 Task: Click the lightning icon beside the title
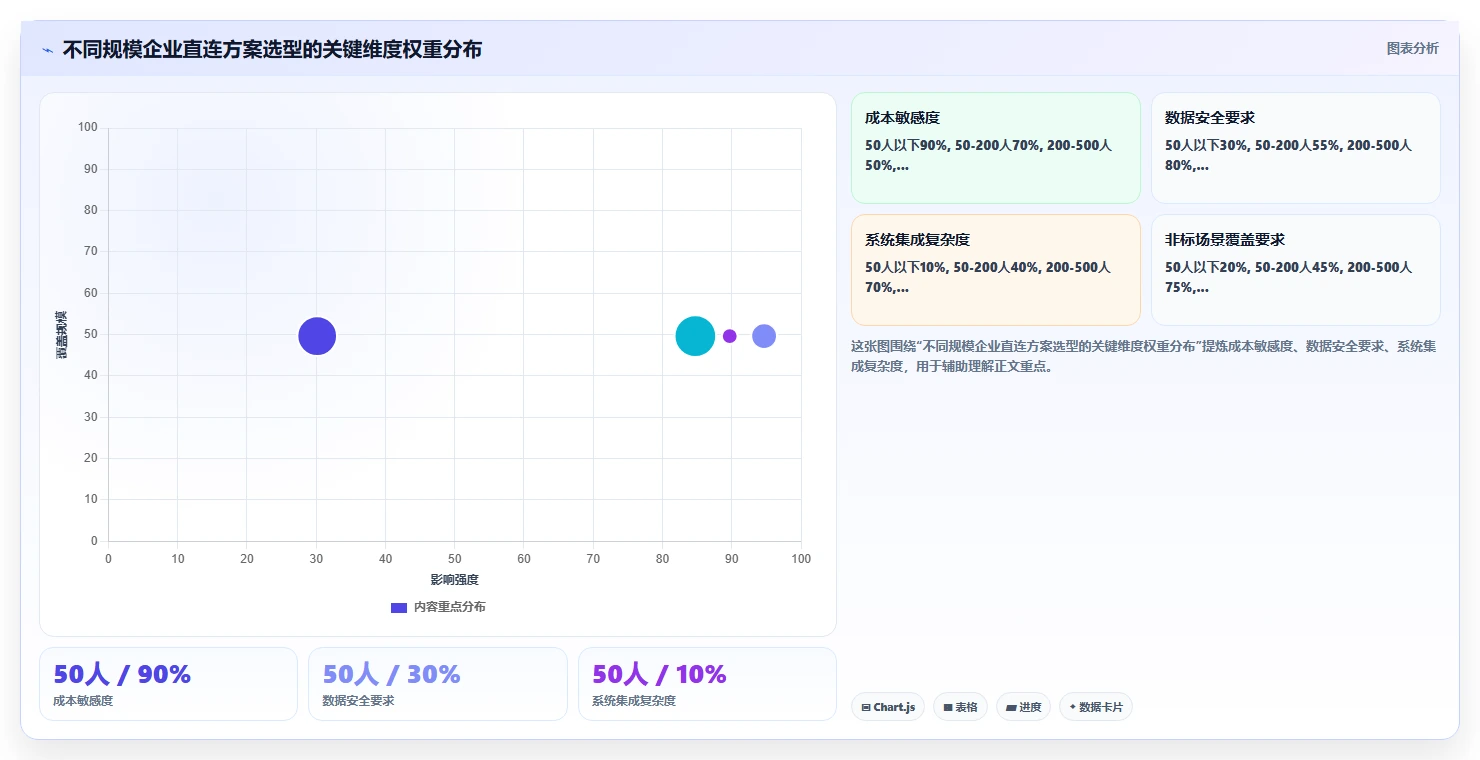(x=48, y=50)
